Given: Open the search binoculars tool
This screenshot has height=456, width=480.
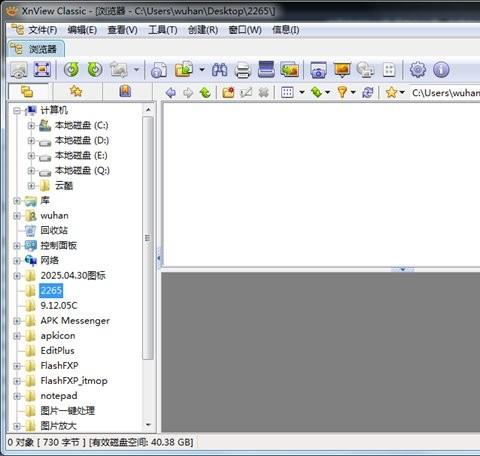Looking at the screenshot, I should (220, 70).
